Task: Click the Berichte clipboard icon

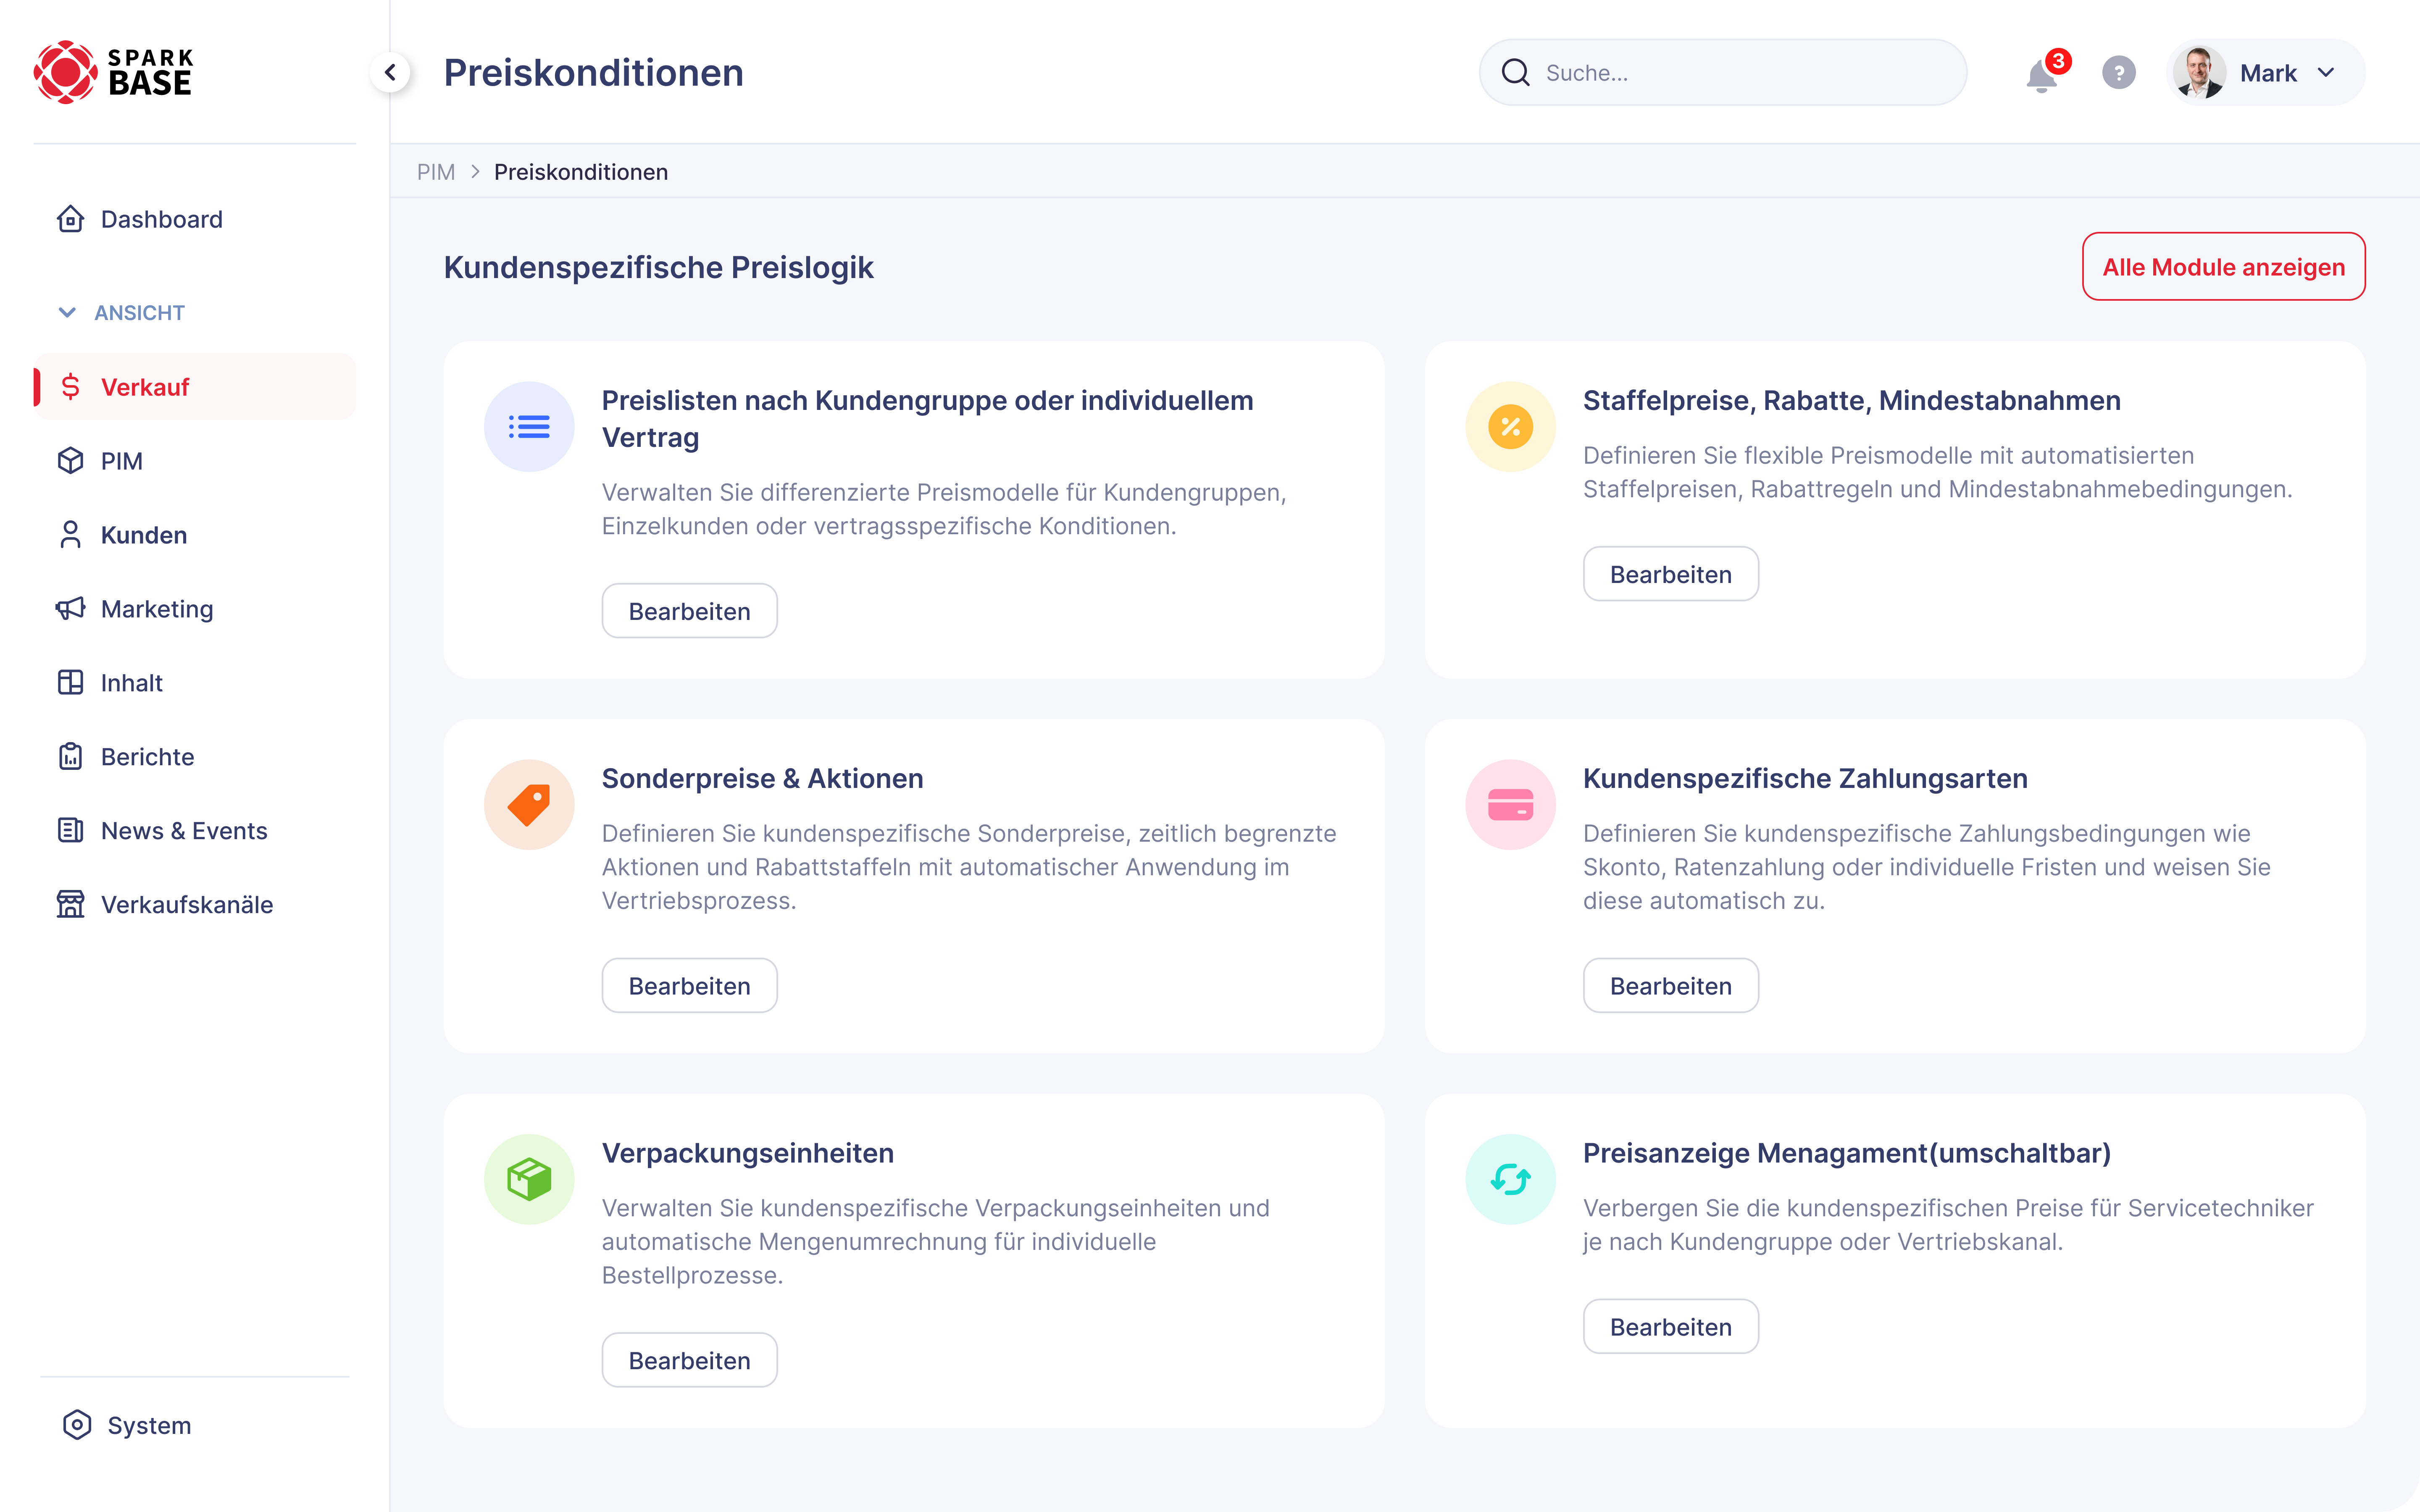Action: click(x=70, y=756)
